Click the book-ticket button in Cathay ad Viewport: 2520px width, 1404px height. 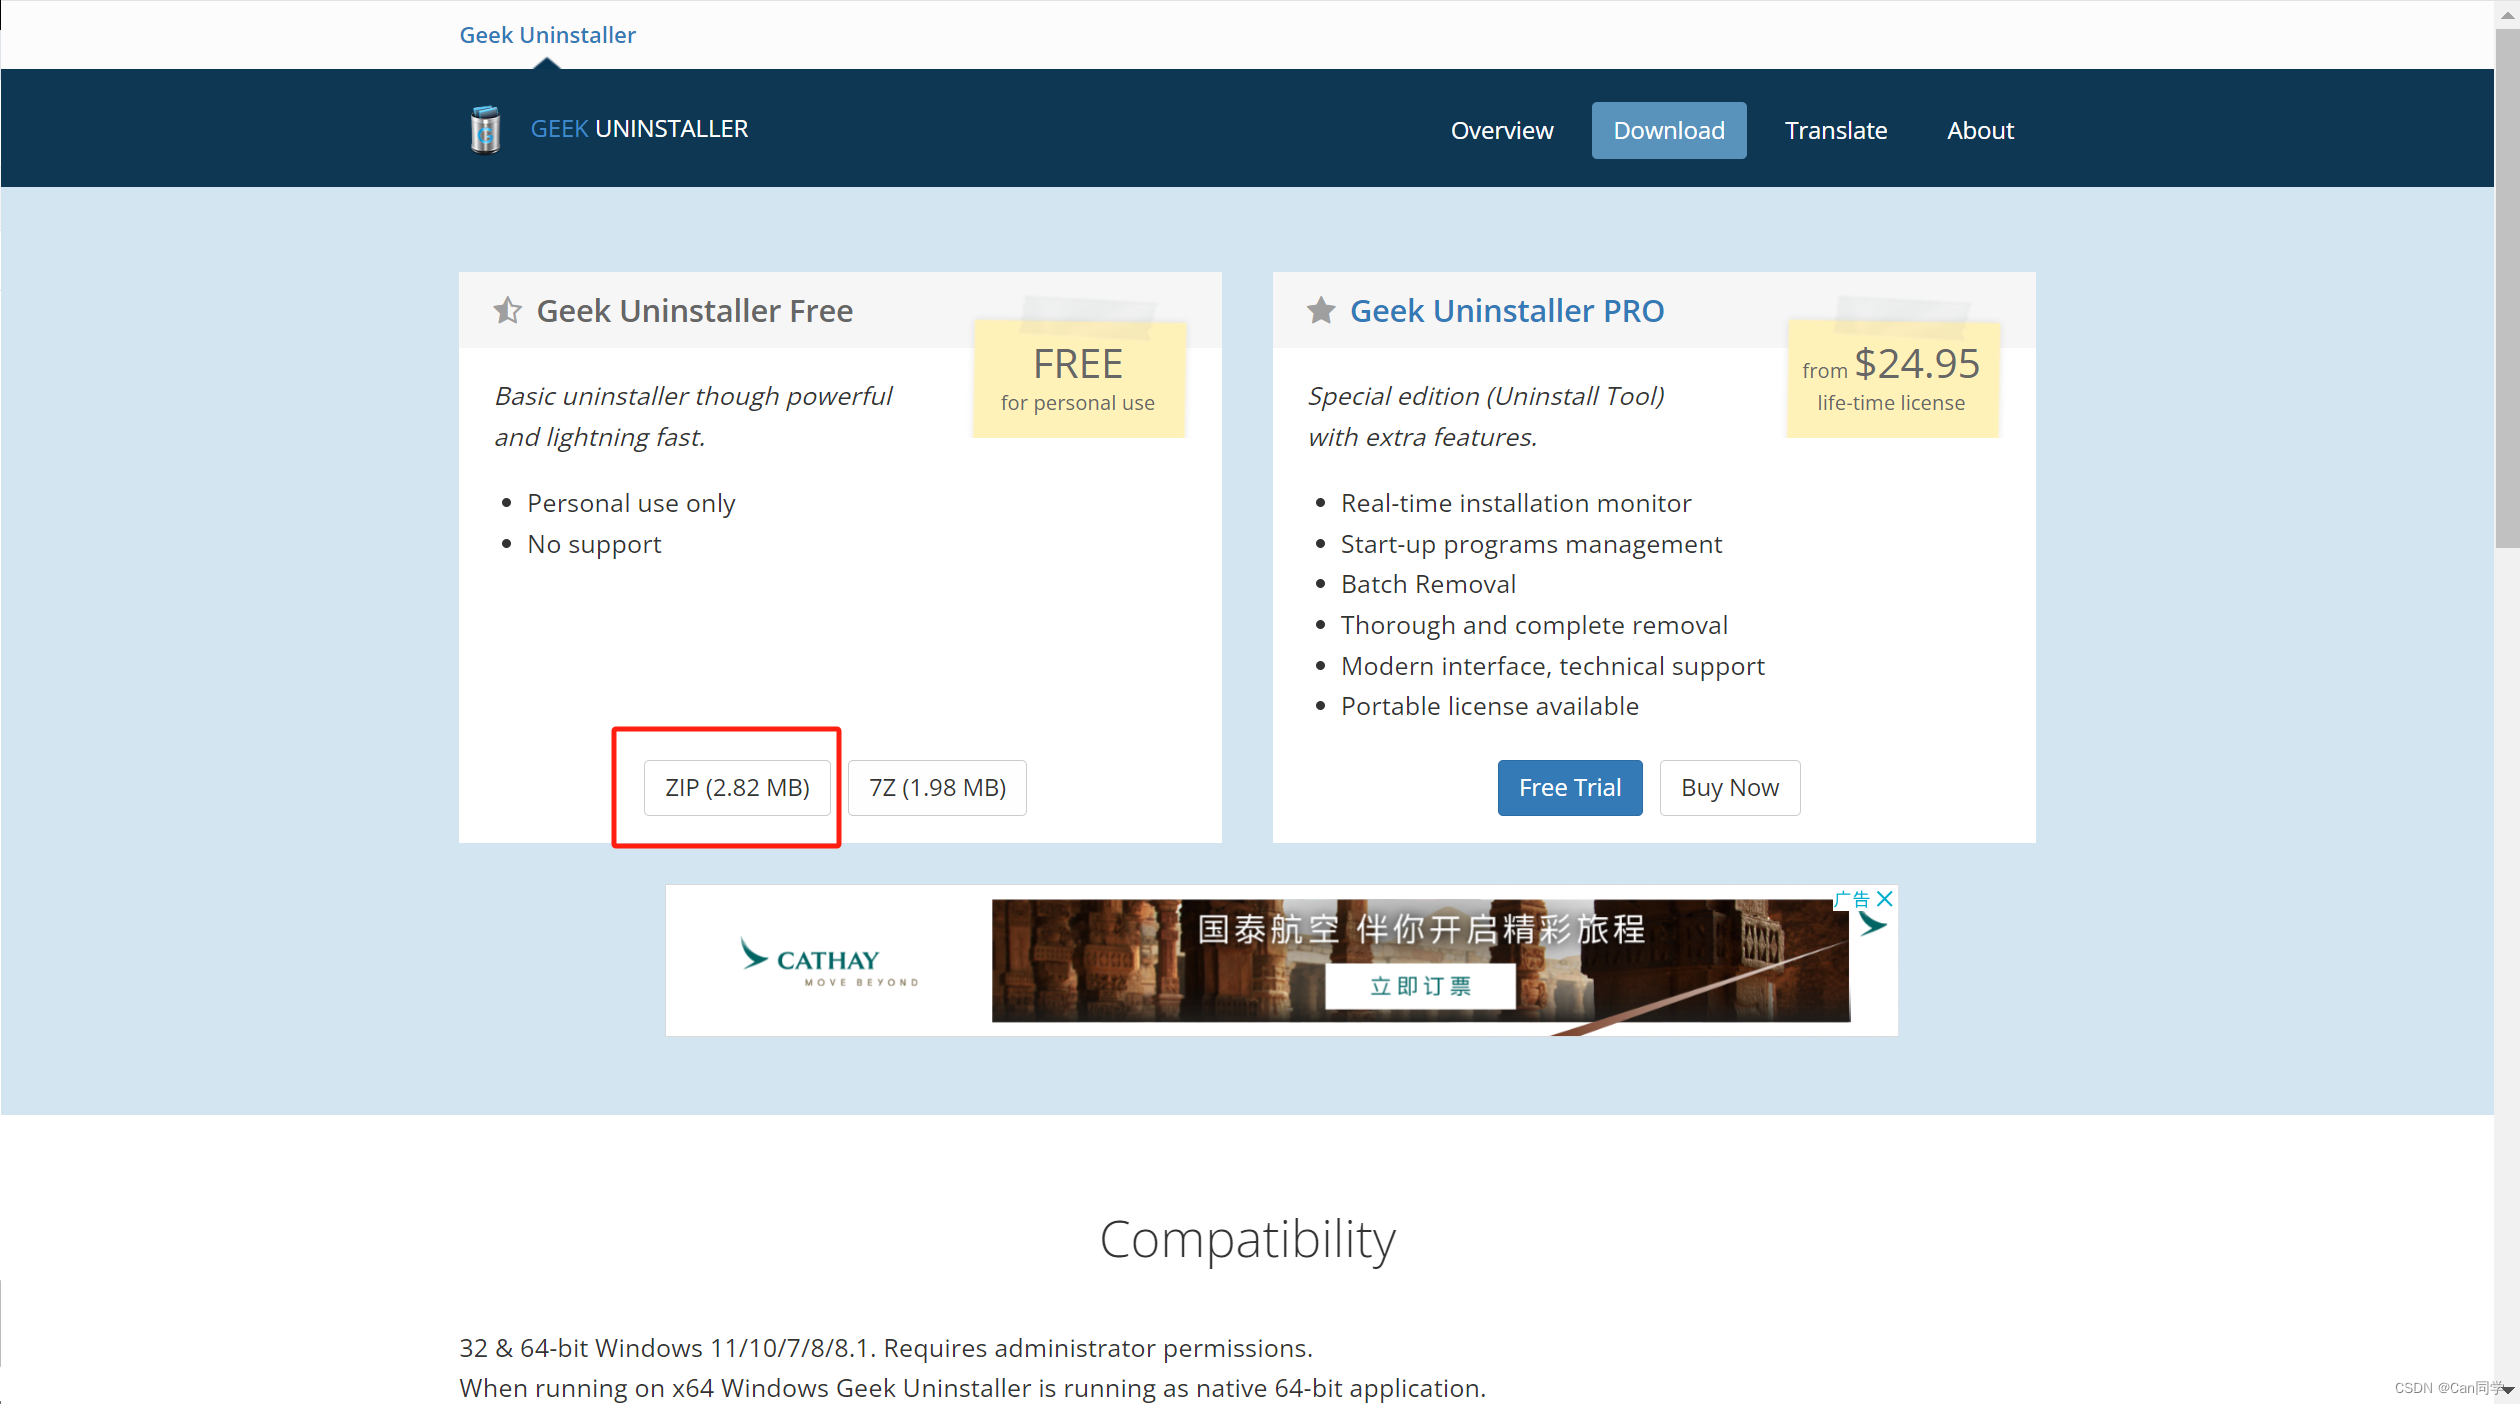click(x=1420, y=986)
